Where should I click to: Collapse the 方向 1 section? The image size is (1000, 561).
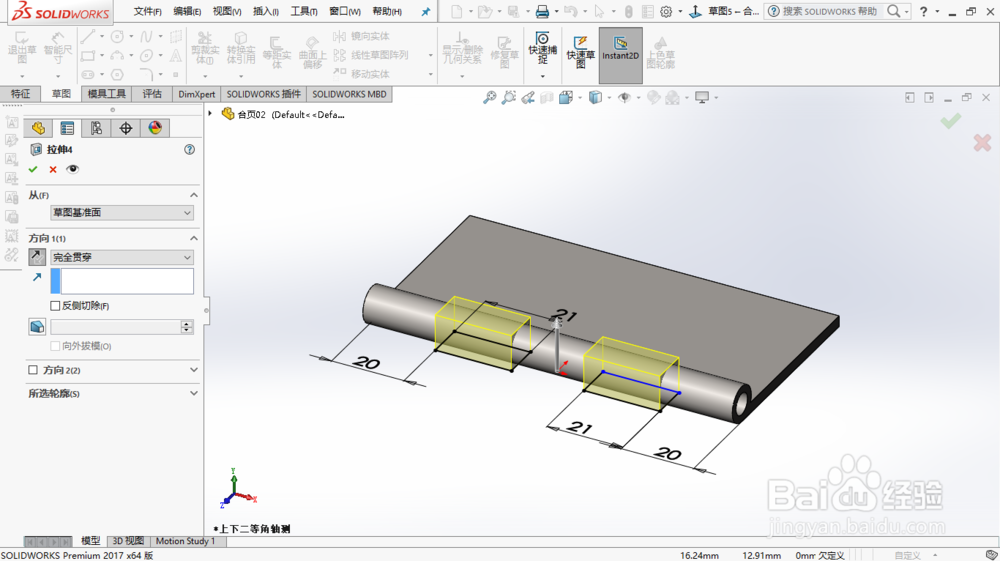(194, 238)
